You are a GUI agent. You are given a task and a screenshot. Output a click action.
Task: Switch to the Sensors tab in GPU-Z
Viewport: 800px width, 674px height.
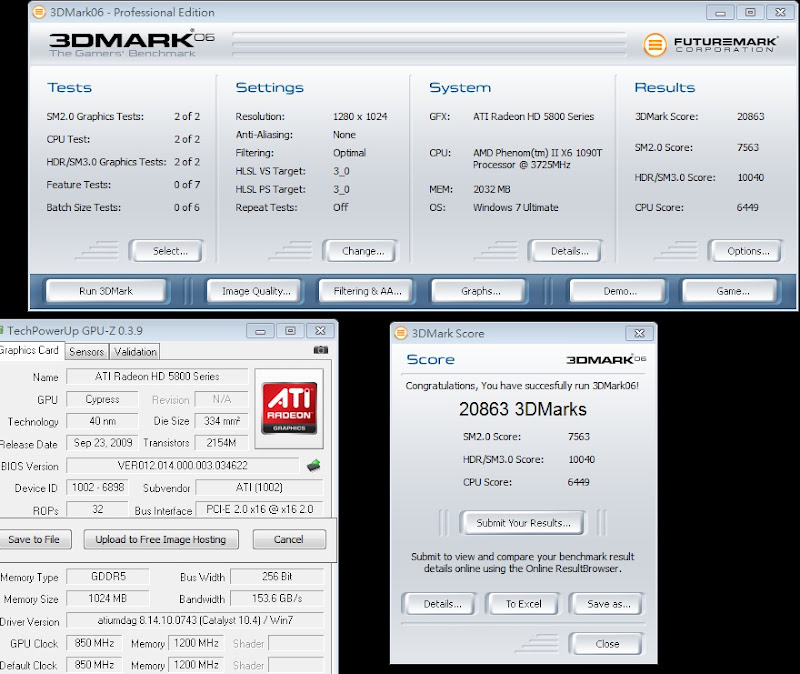86,352
